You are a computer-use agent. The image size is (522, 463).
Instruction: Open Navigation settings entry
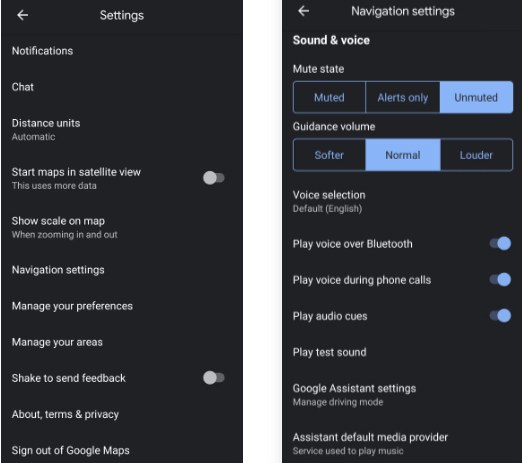[x=122, y=270]
